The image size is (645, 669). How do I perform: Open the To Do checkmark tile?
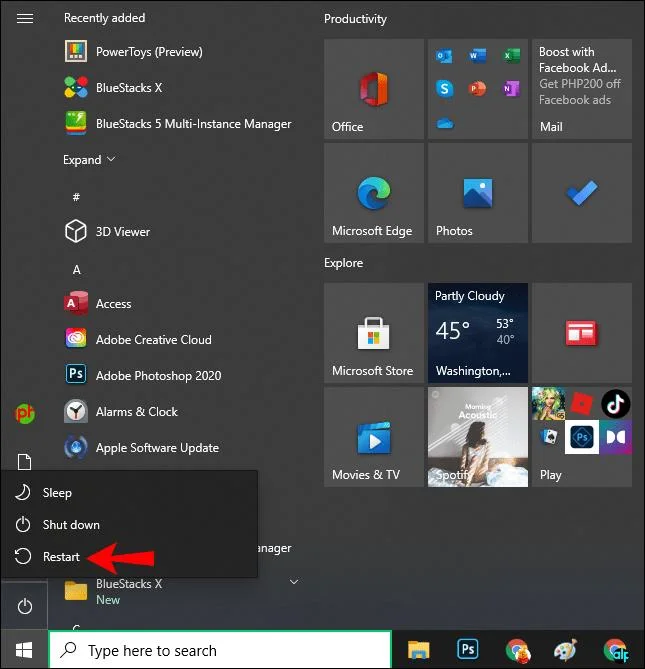point(582,193)
